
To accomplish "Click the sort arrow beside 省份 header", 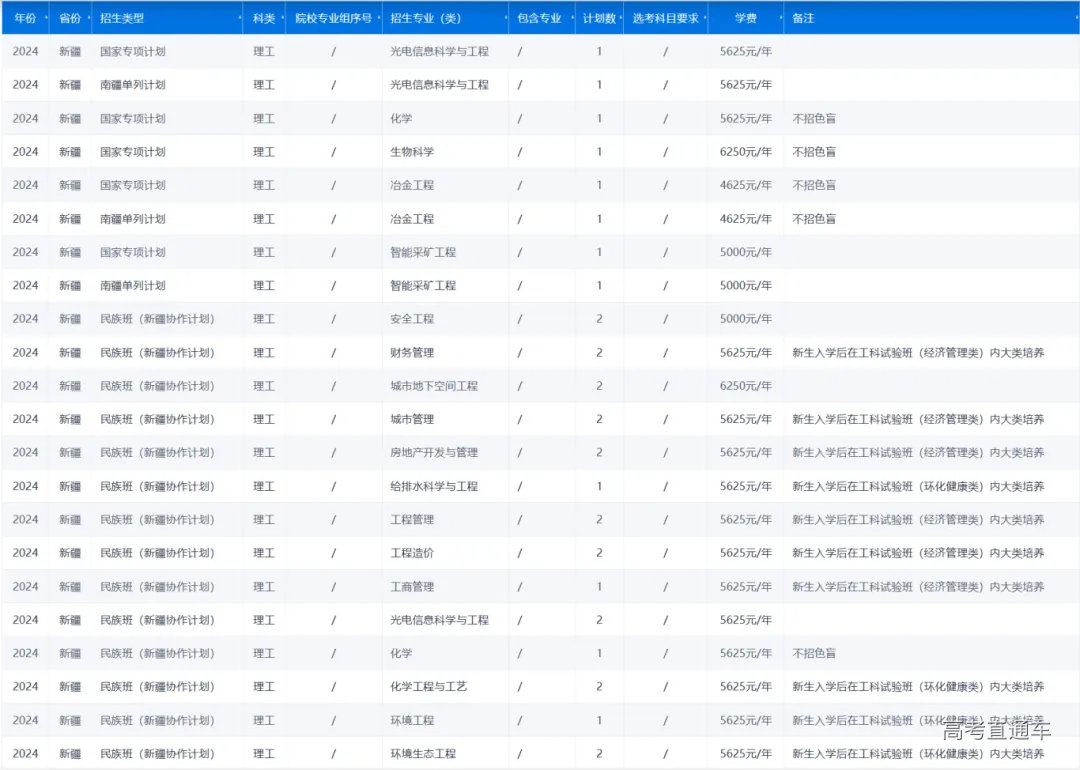I will [88, 19].
